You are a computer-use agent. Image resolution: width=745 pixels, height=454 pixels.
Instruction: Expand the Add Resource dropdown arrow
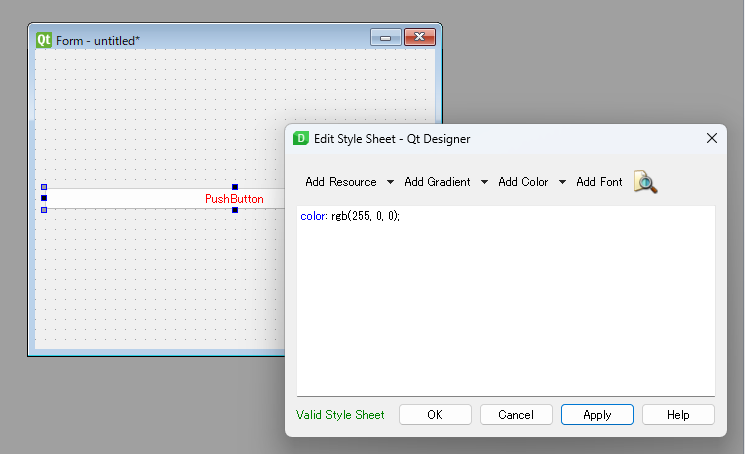(x=390, y=182)
